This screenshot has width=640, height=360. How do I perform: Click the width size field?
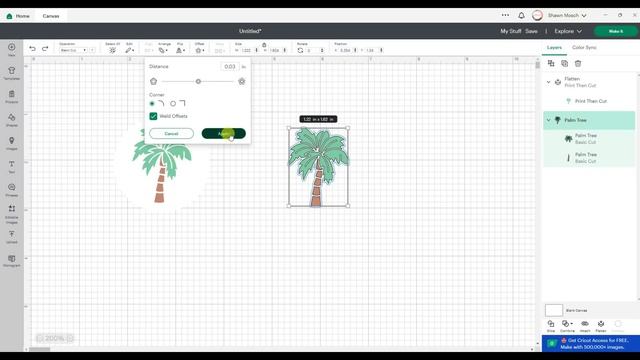click(x=247, y=50)
